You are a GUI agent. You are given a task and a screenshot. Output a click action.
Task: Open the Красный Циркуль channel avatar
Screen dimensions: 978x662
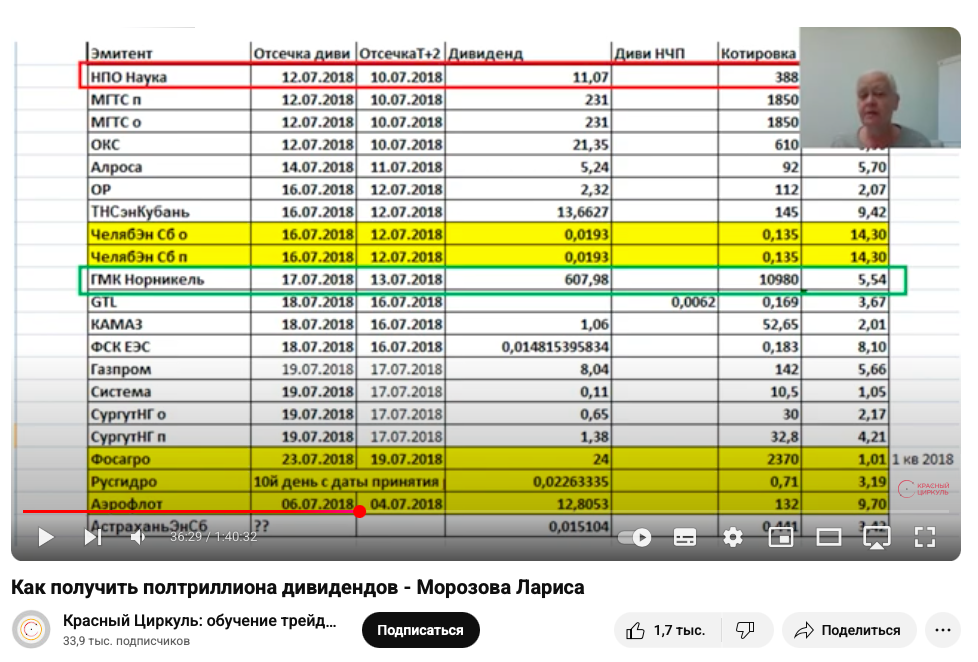coord(31,630)
